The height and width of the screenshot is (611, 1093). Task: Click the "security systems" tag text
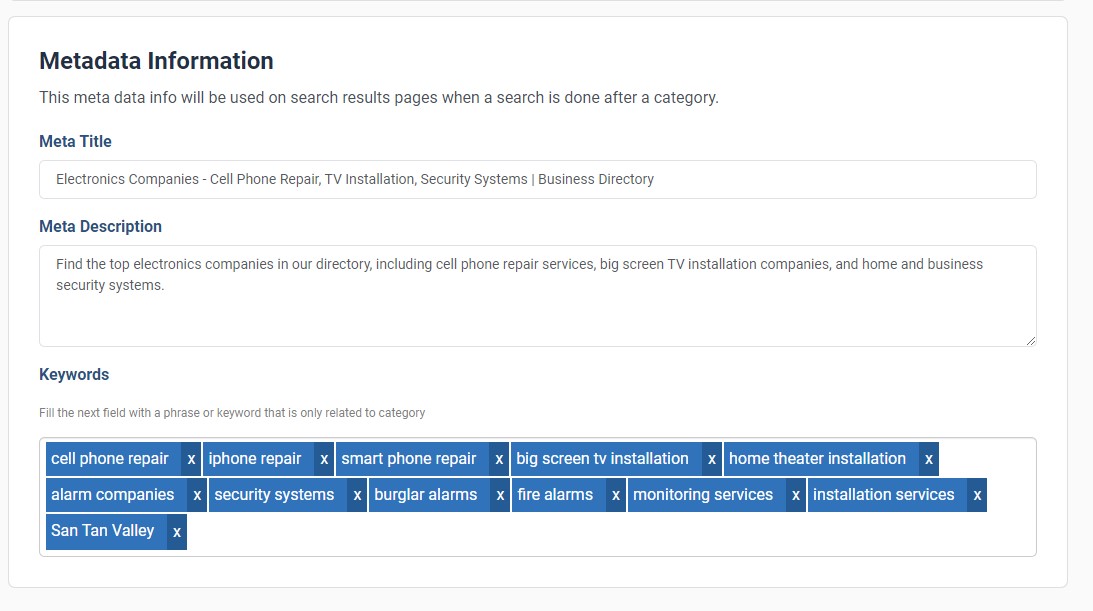click(x=274, y=495)
